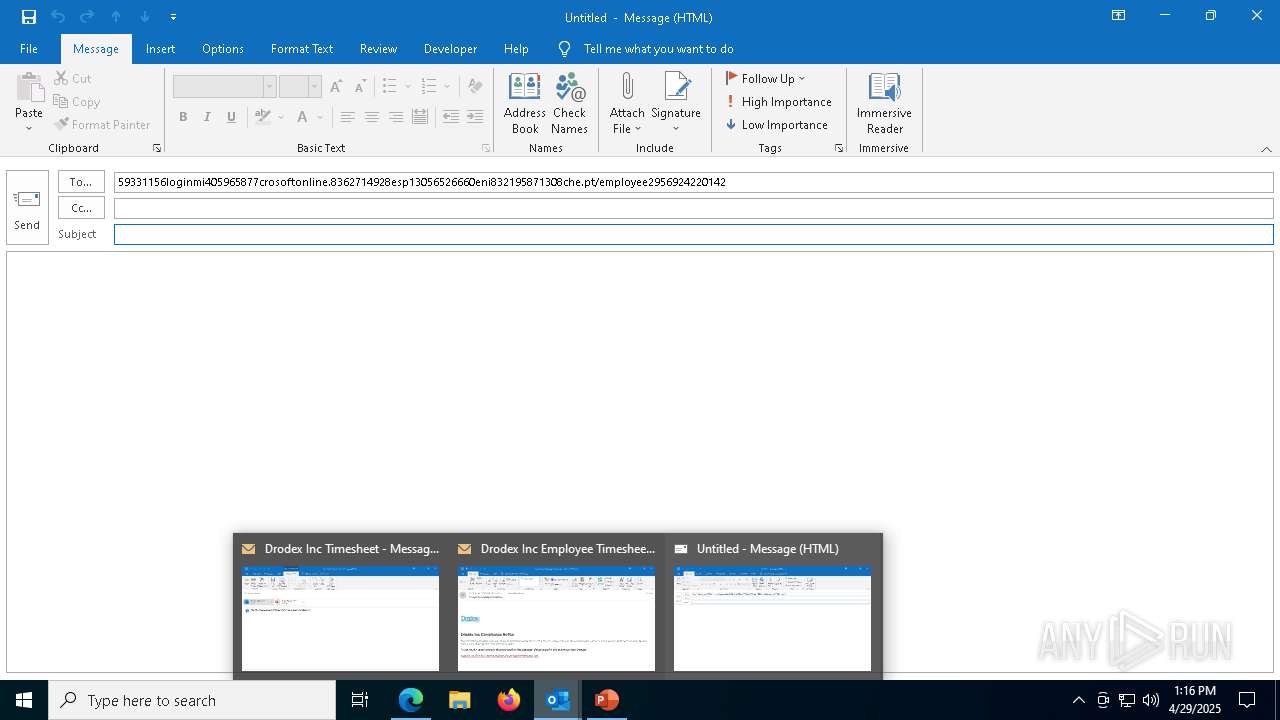The image size is (1280, 720).
Task: Open the font name combo box
Action: pyautogui.click(x=224, y=87)
